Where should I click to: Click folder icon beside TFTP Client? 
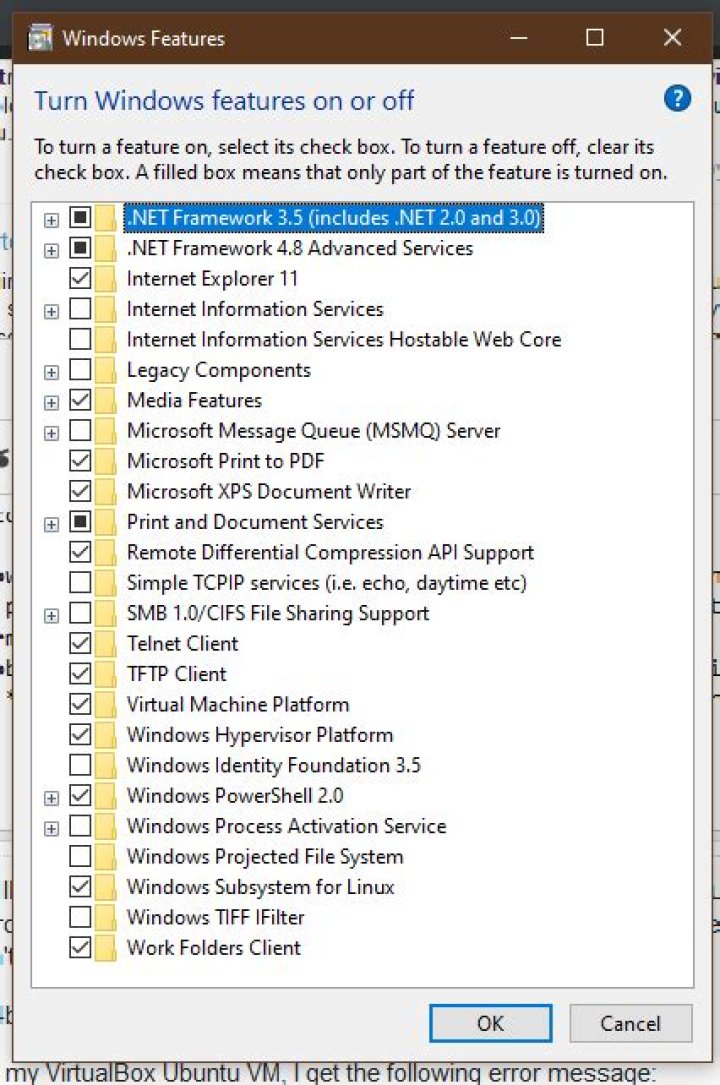click(x=106, y=674)
